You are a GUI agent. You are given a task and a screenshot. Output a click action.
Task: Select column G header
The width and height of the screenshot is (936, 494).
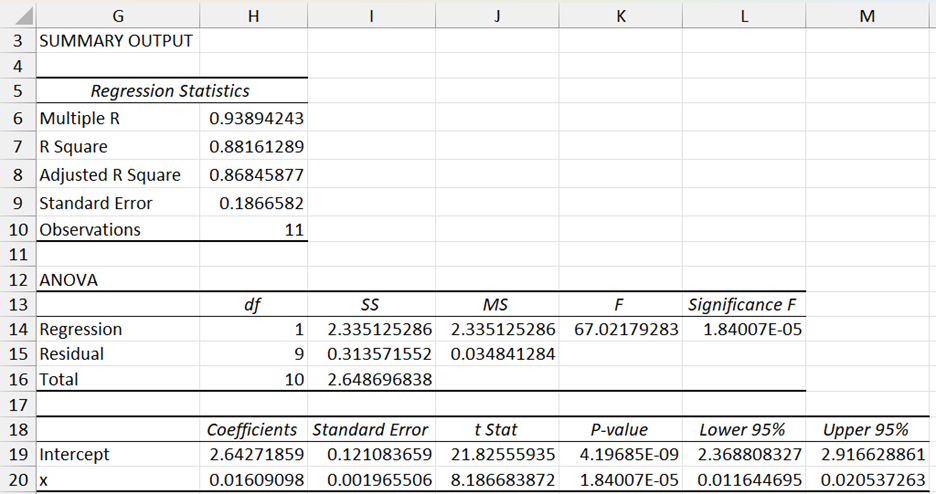point(118,15)
